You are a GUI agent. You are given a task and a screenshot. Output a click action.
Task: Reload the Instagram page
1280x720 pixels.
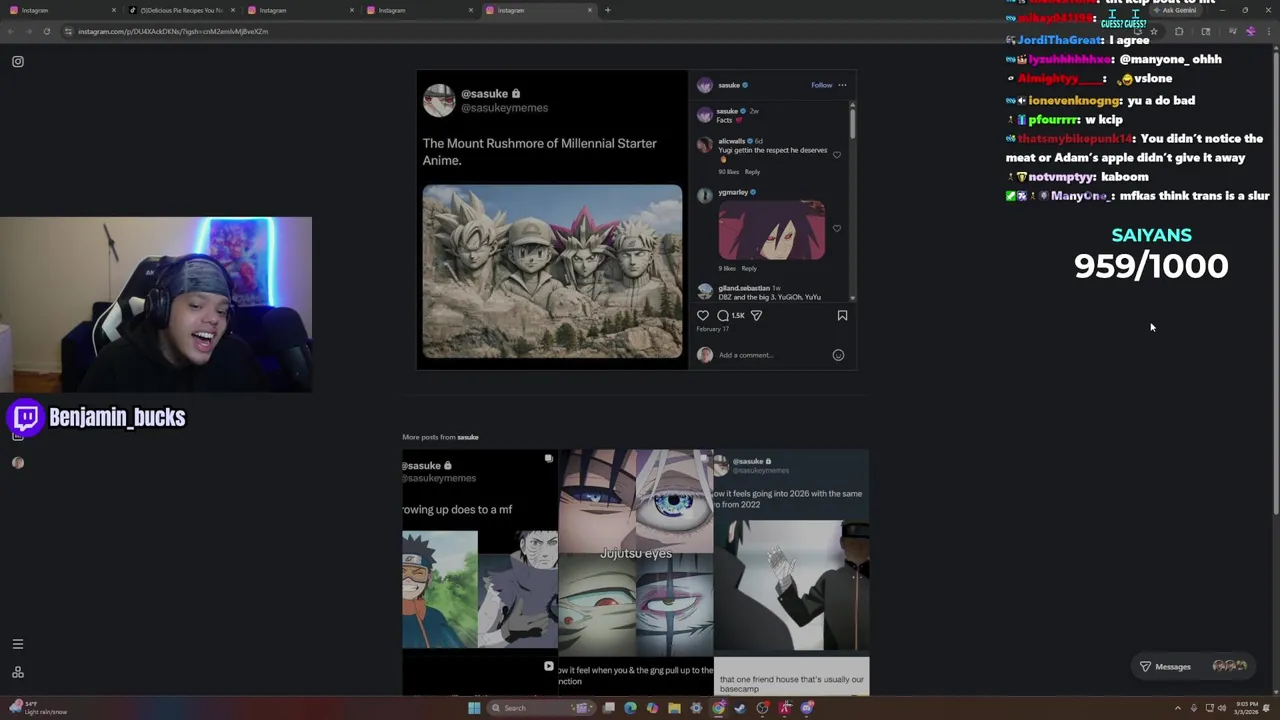(46, 31)
